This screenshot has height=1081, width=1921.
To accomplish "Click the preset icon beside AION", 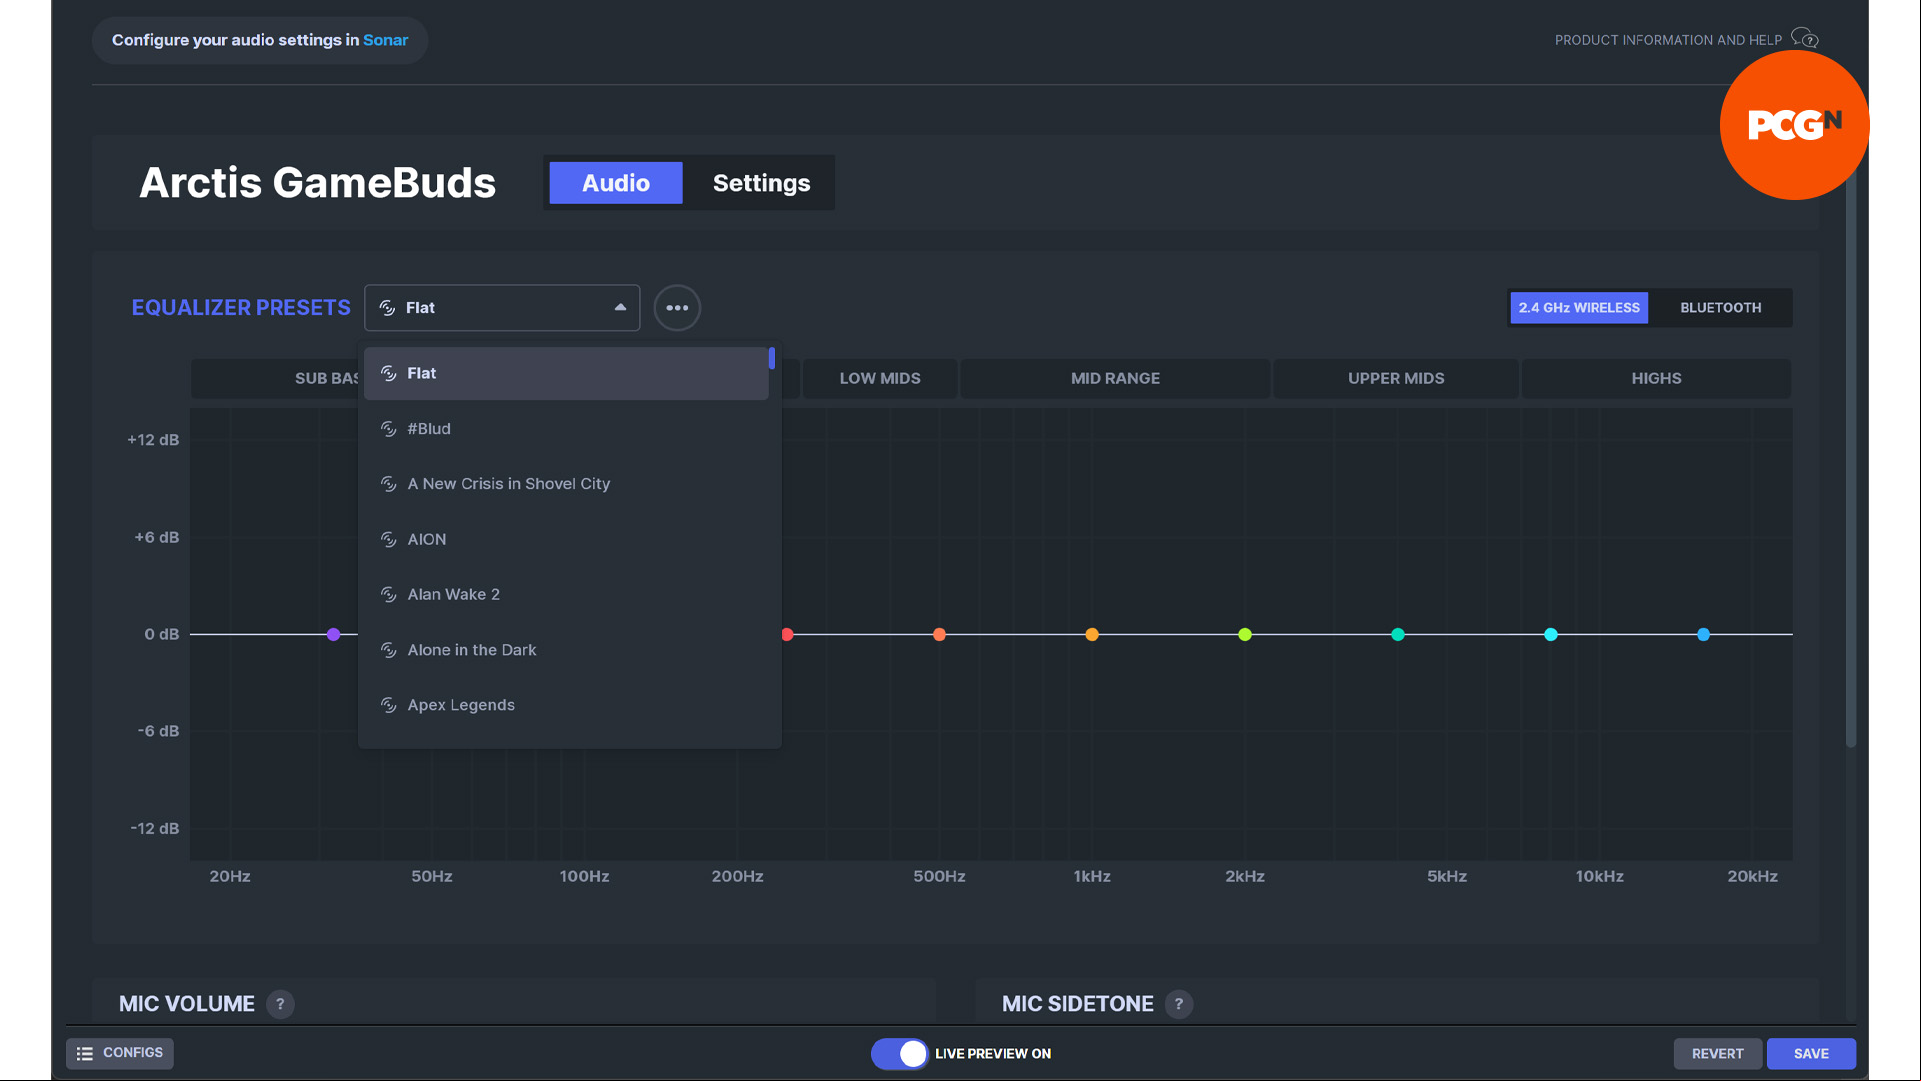I will coord(389,539).
